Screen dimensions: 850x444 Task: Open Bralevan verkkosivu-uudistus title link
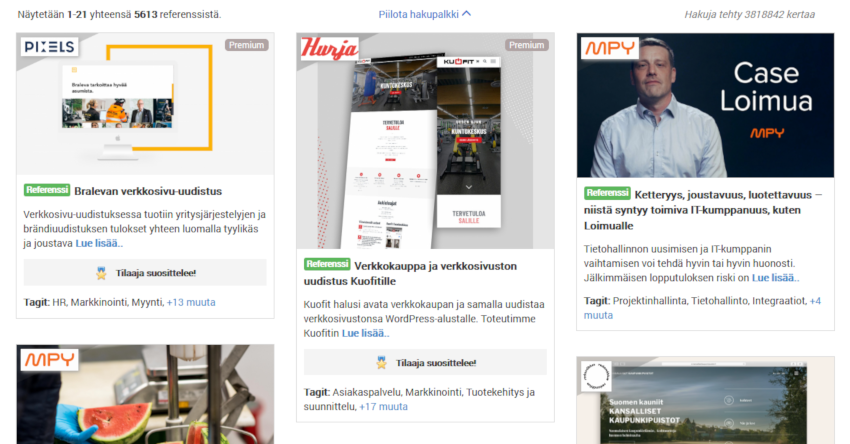point(148,191)
